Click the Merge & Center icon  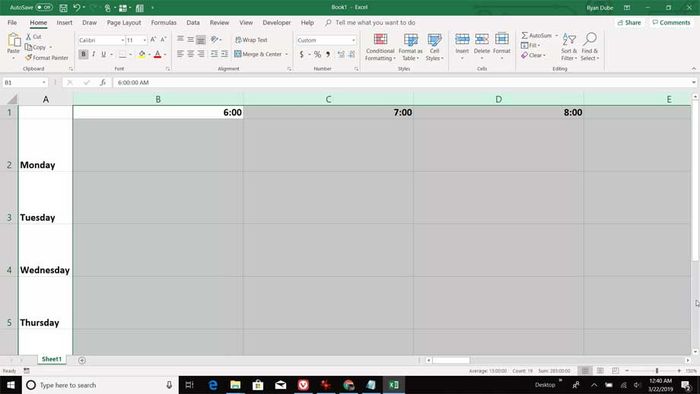[x=238, y=54]
